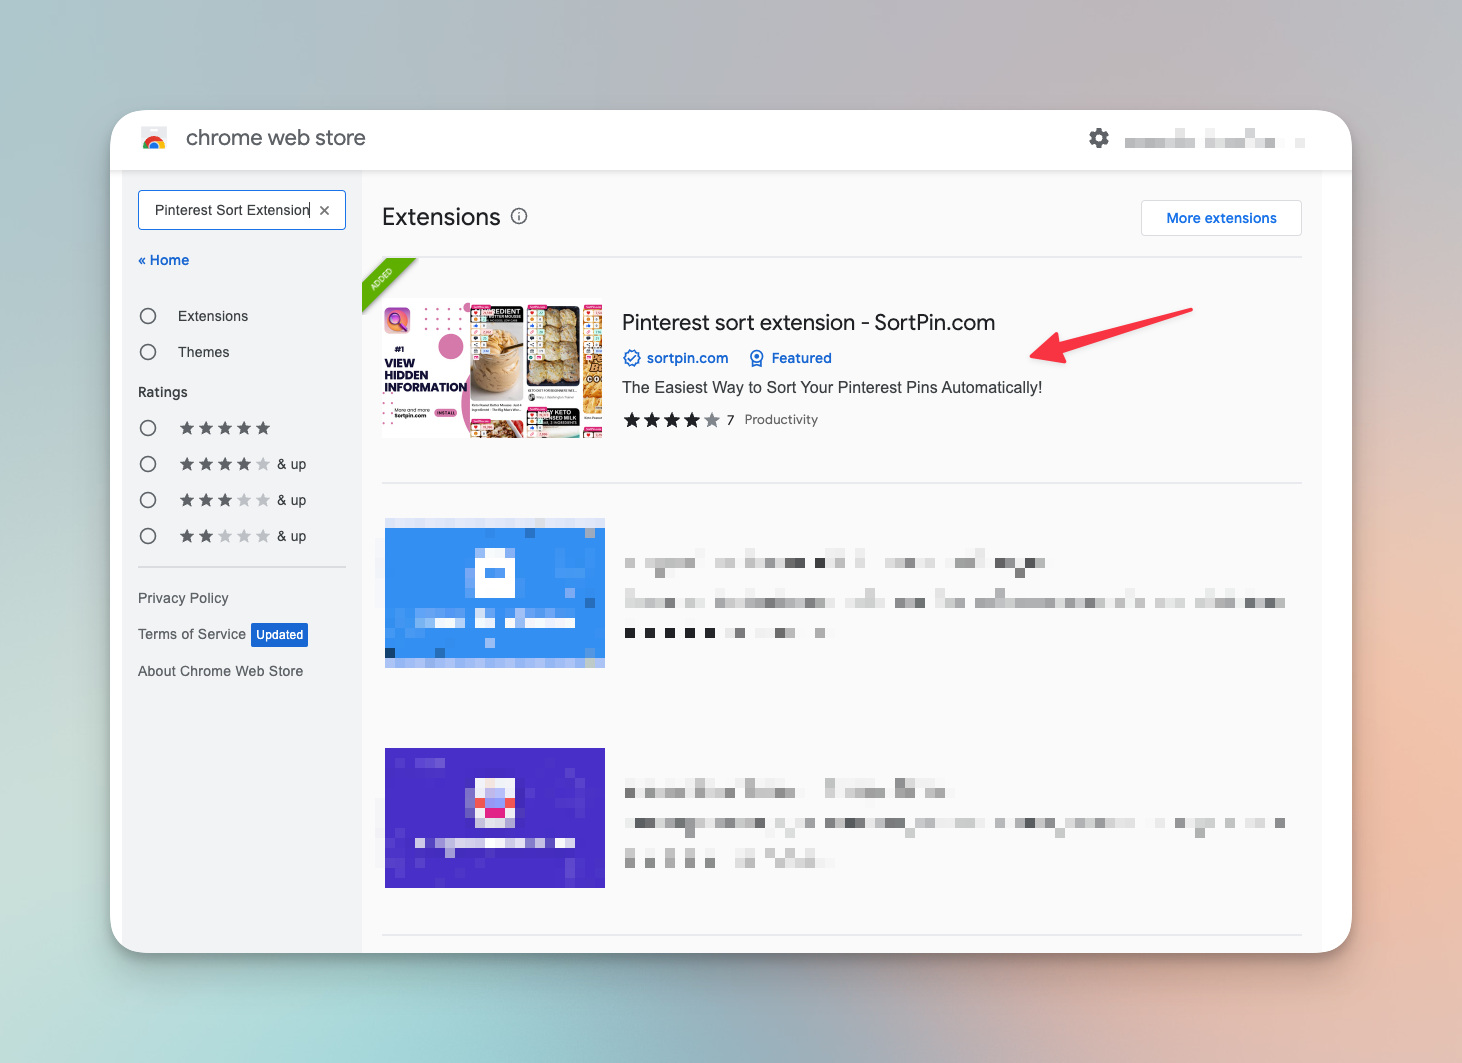Click the blurred account name in header

point(1214,140)
